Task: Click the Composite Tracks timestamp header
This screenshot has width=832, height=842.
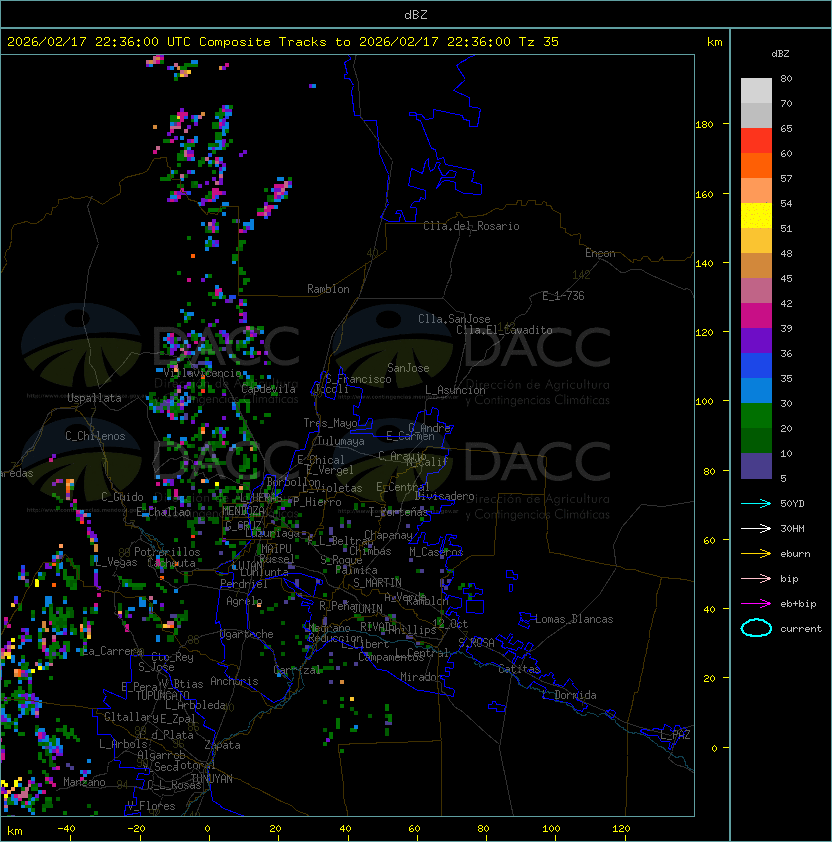Action: coord(283,41)
